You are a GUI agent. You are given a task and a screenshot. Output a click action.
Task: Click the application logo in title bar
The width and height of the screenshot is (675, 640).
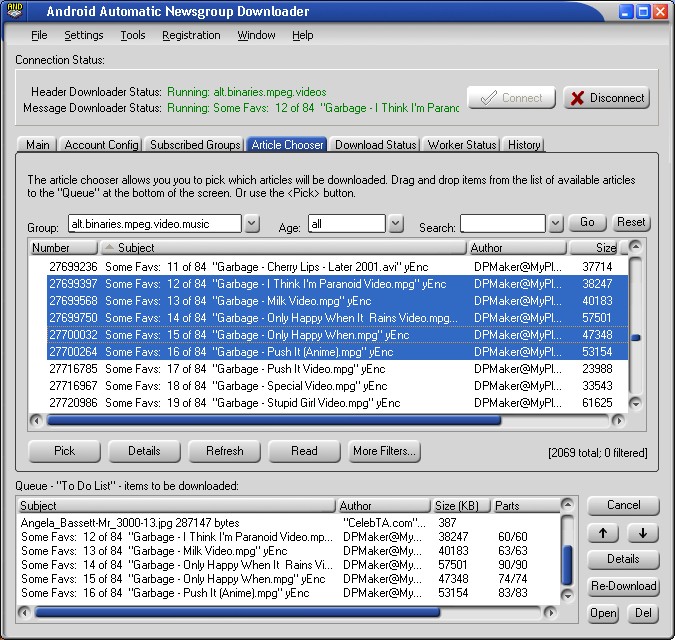[x=15, y=11]
